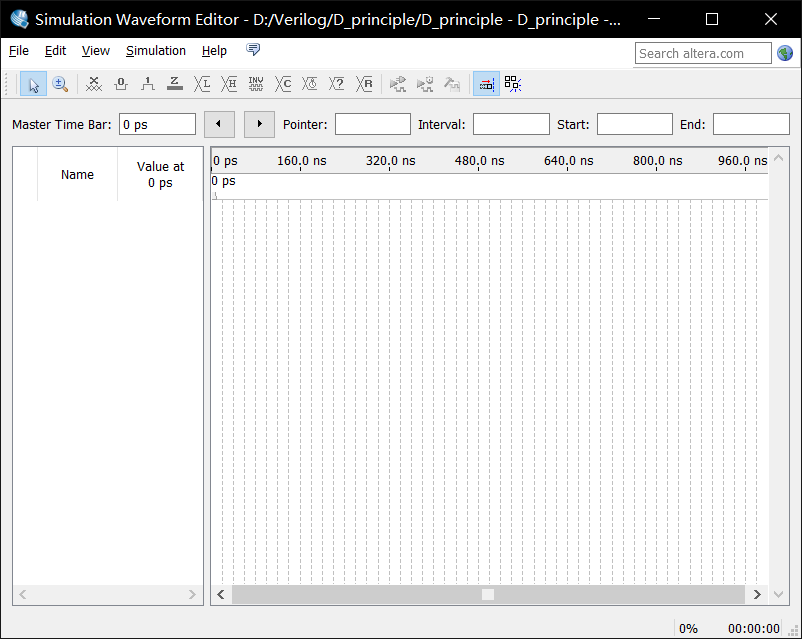Click the 960.0 ns timeline marker
The image size is (802, 639).
[x=742, y=161]
